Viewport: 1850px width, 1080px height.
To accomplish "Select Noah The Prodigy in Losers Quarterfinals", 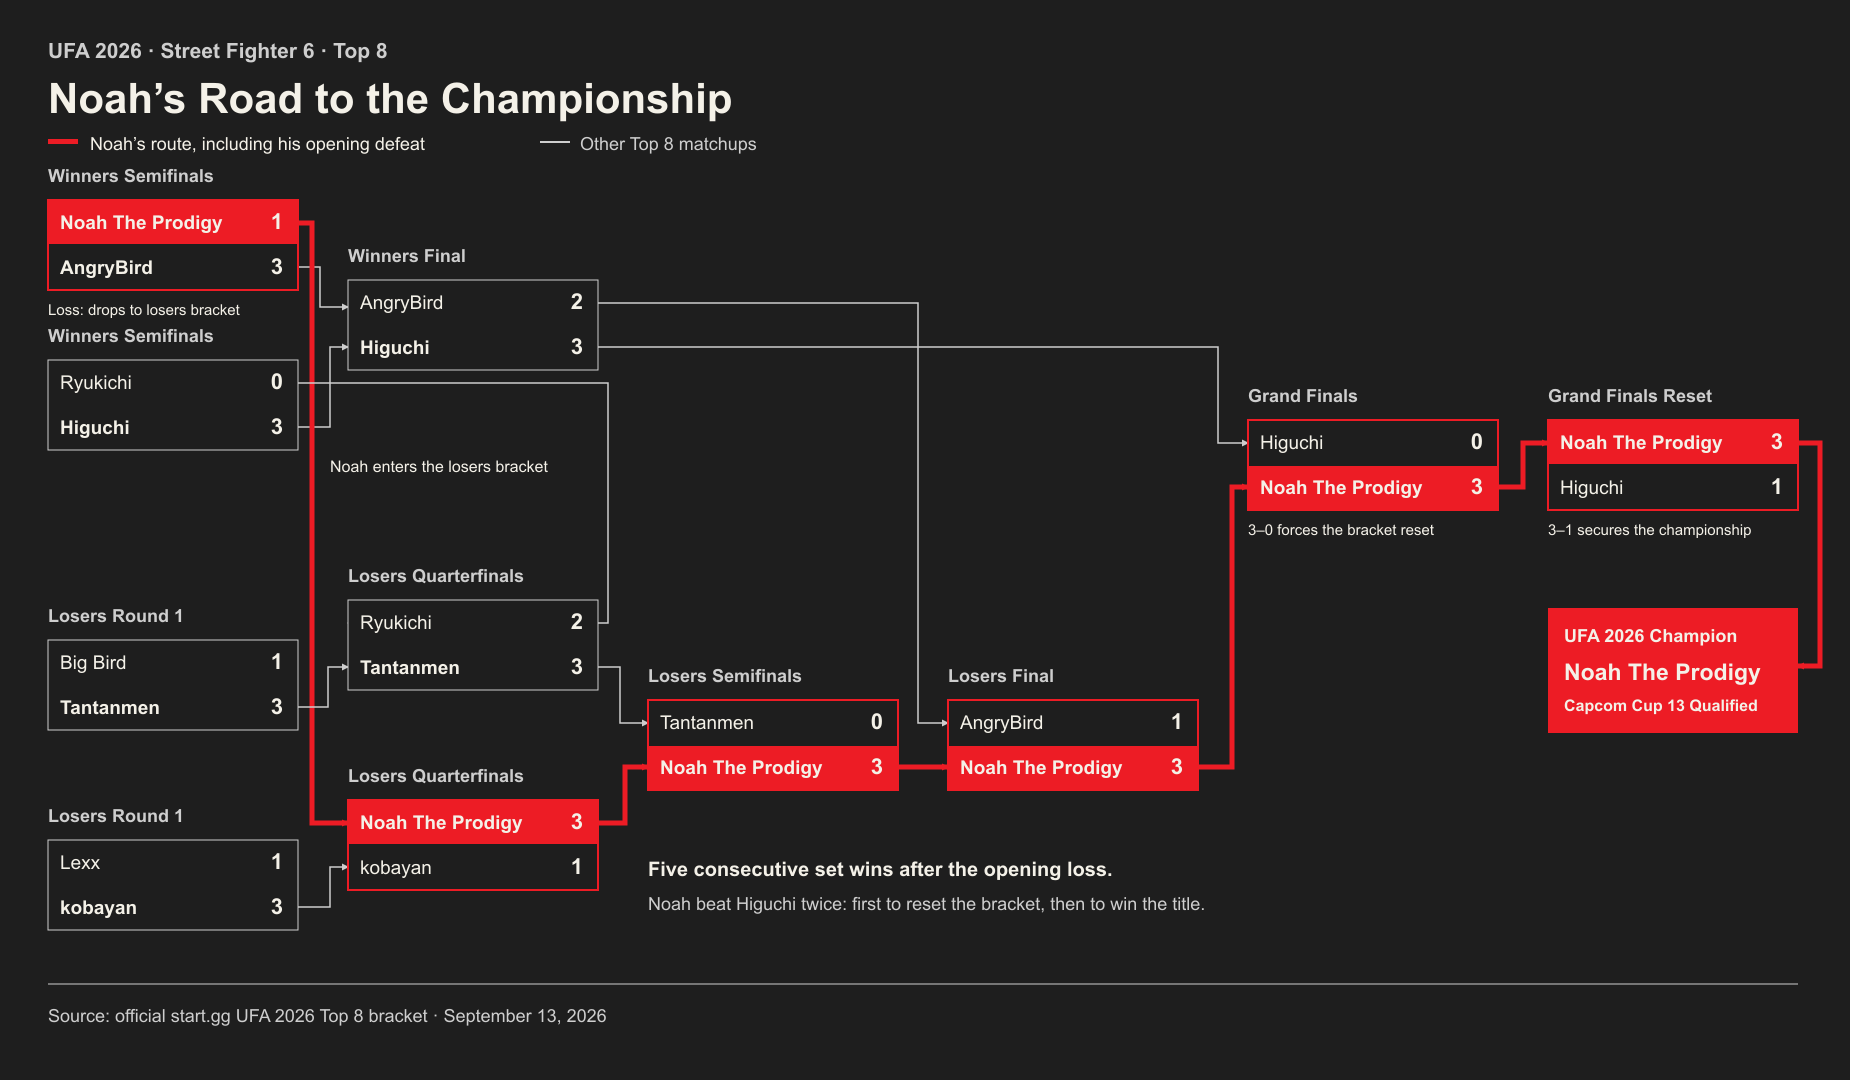I will (x=473, y=822).
